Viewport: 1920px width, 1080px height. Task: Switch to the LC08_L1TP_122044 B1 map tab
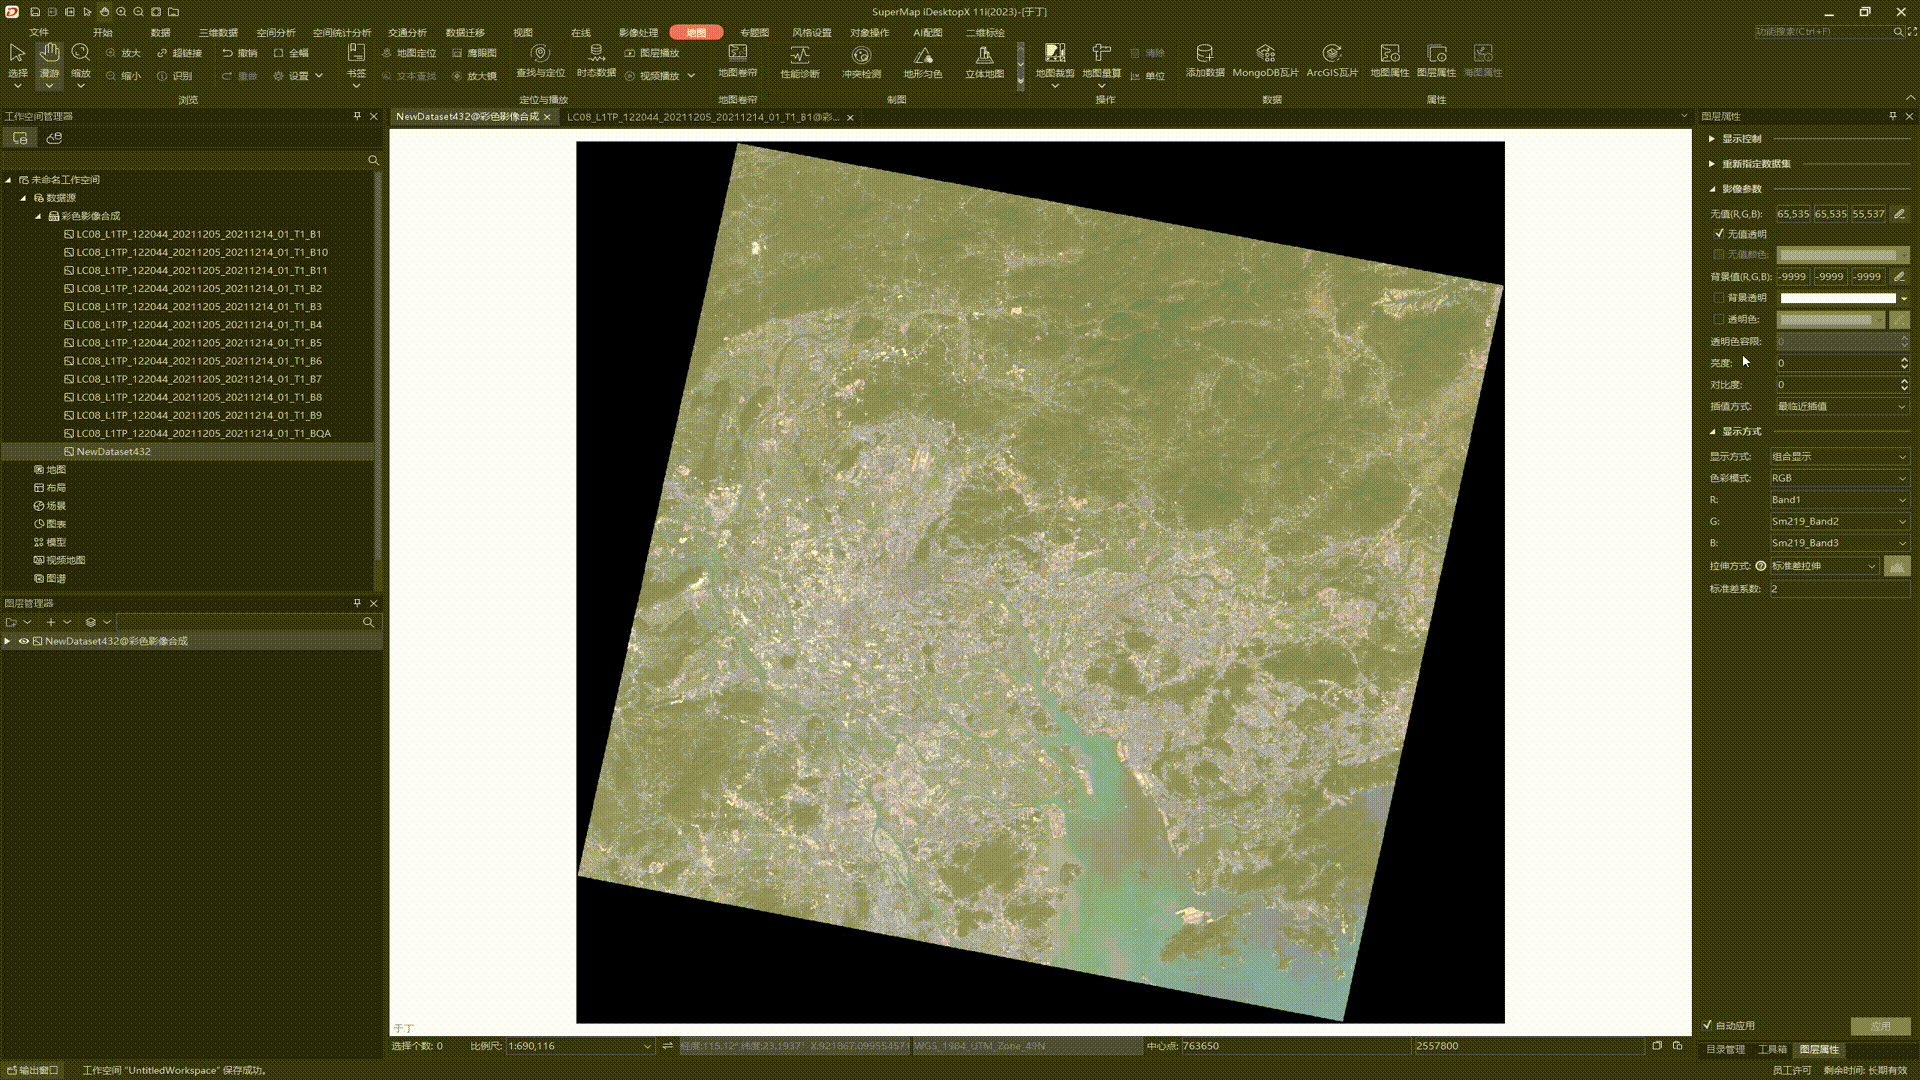[702, 117]
